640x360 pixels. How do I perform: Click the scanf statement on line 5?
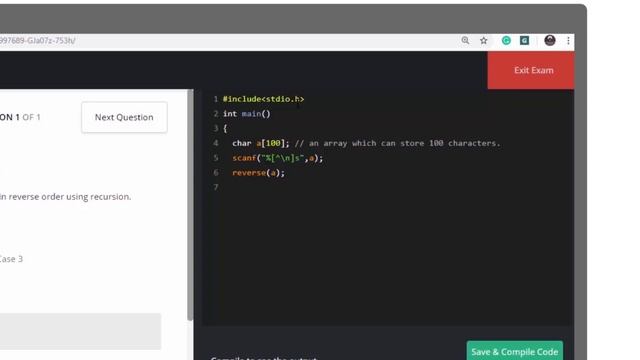[278, 158]
